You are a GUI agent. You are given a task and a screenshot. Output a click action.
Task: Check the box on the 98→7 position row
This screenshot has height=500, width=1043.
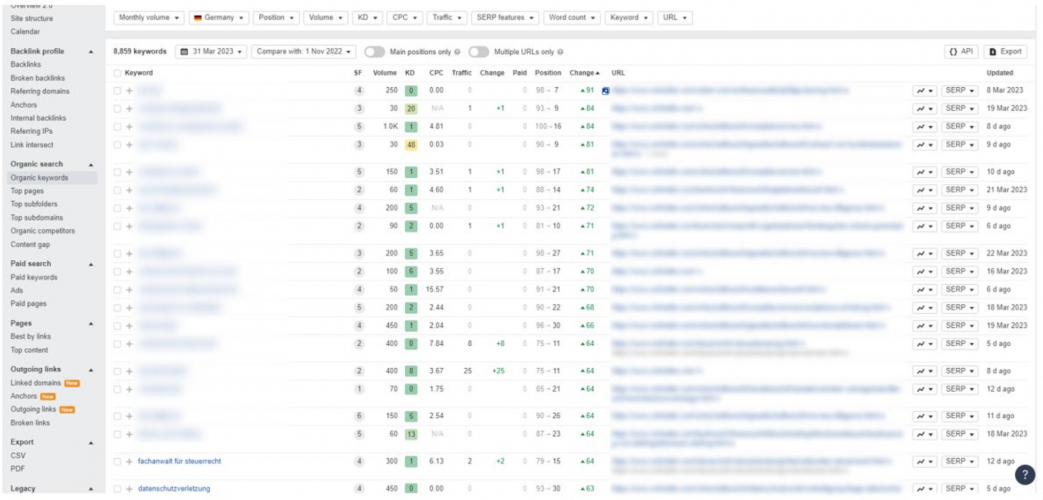(x=117, y=90)
